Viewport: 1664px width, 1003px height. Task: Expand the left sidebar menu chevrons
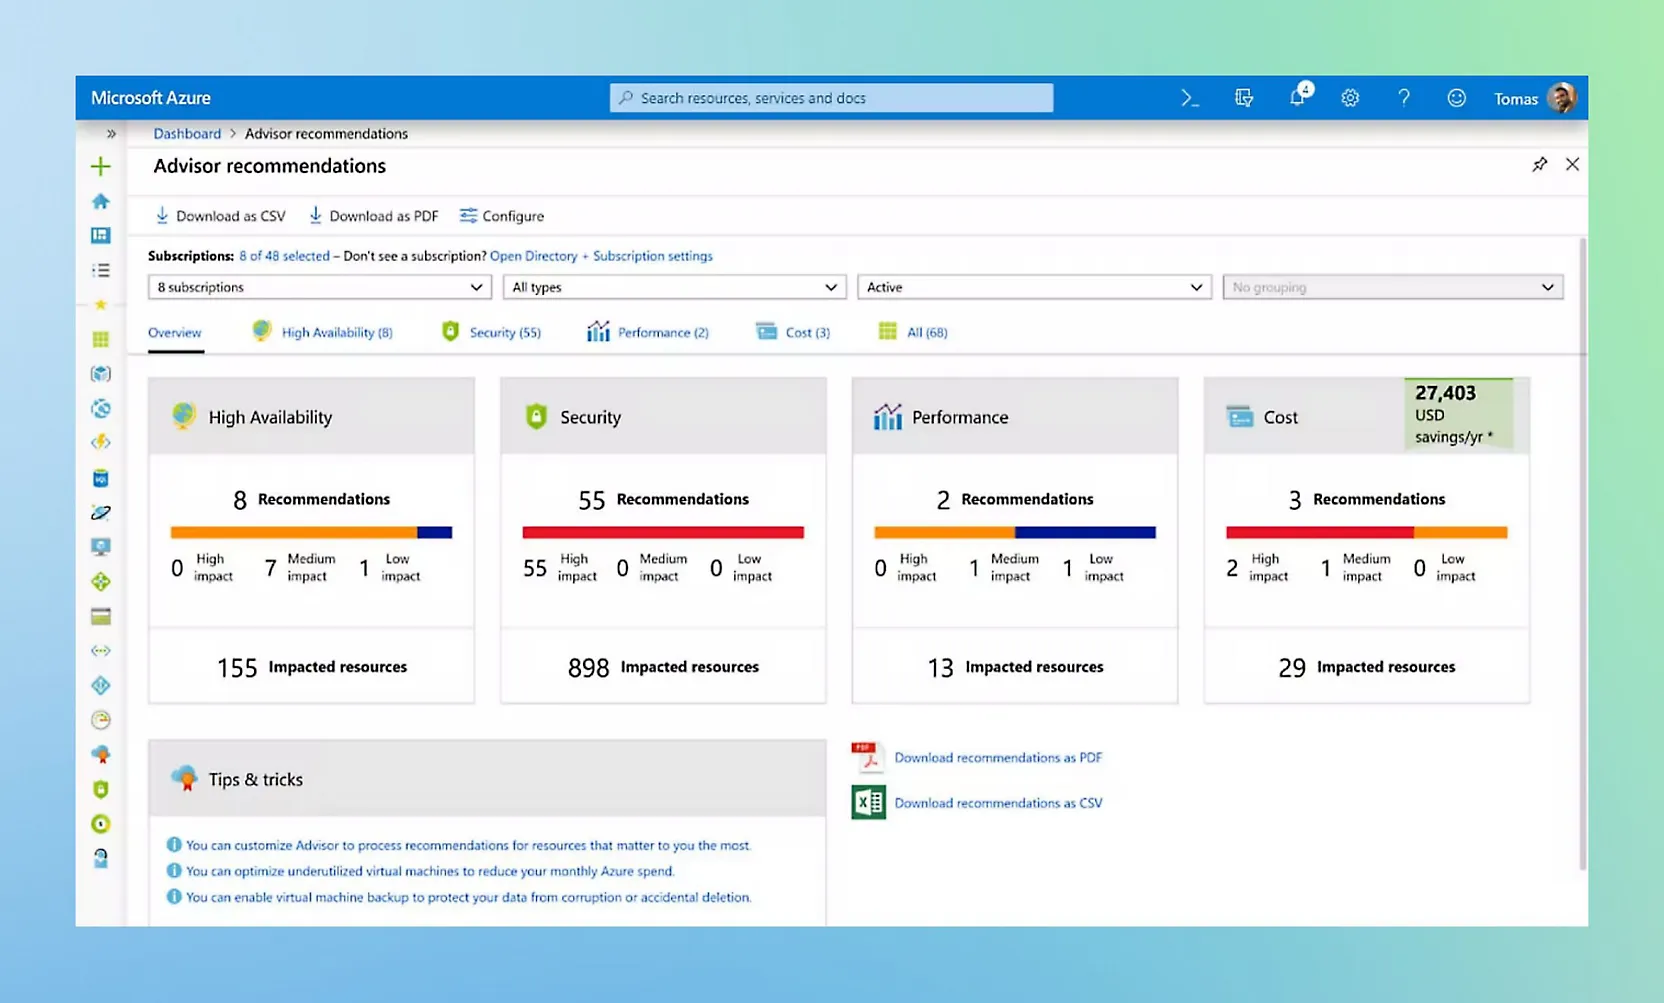[x=111, y=134]
